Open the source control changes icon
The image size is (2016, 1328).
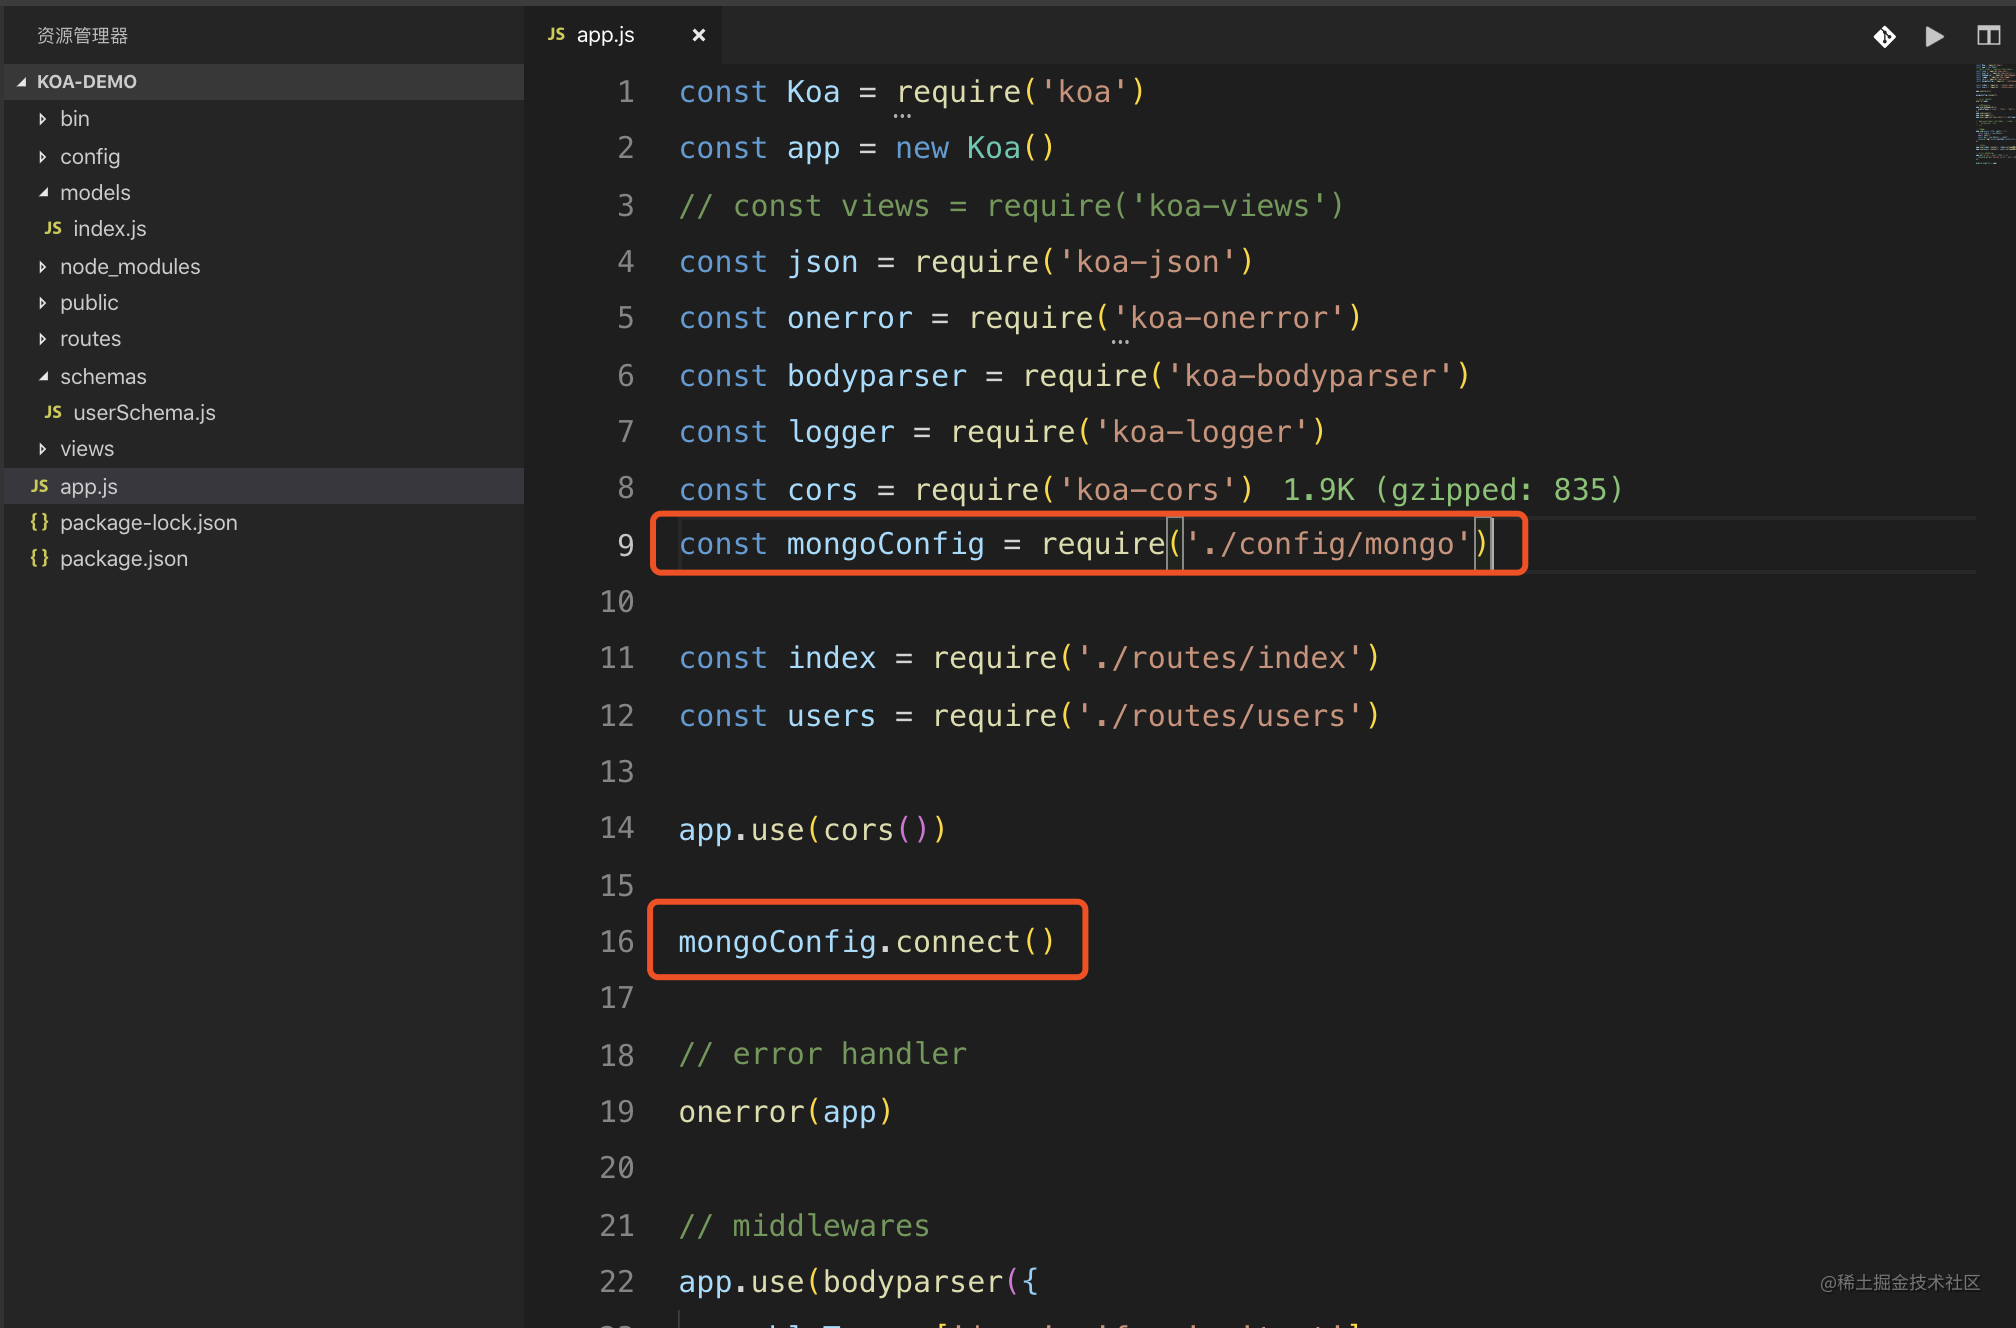point(1884,37)
